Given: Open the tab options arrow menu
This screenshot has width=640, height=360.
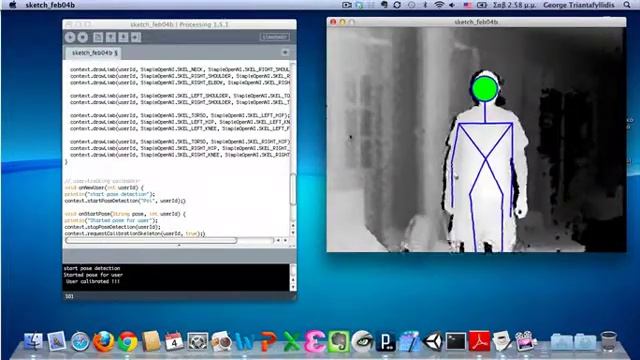Looking at the screenshot, I should [x=285, y=53].
